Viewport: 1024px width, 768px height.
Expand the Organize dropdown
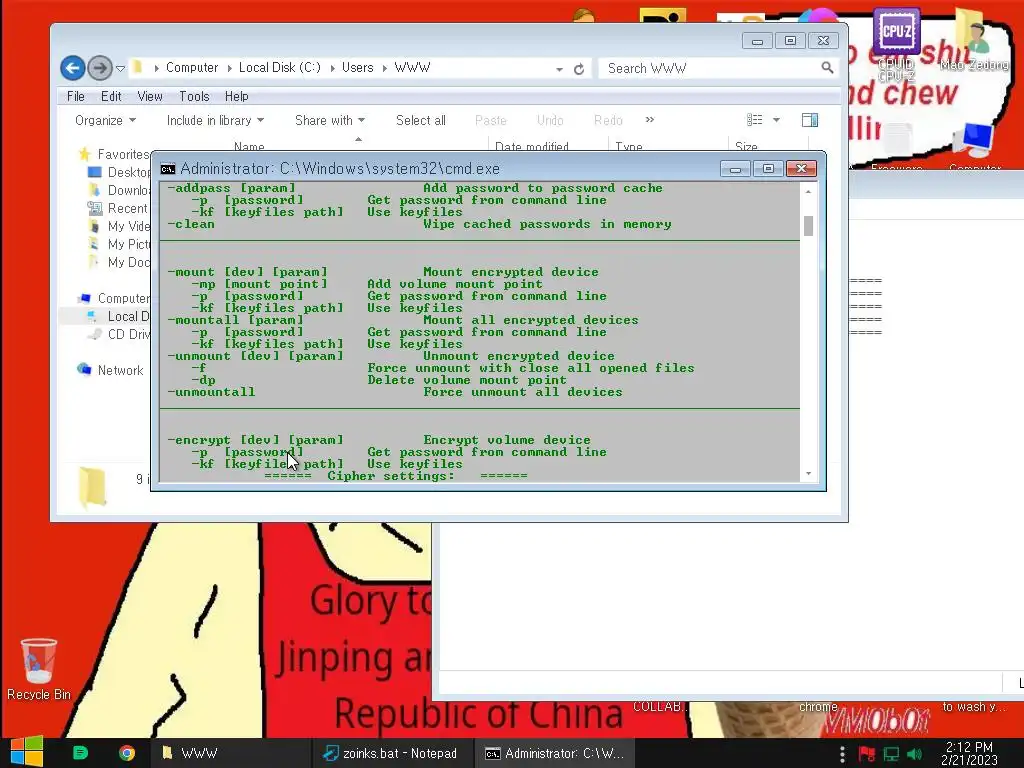pyautogui.click(x=105, y=120)
